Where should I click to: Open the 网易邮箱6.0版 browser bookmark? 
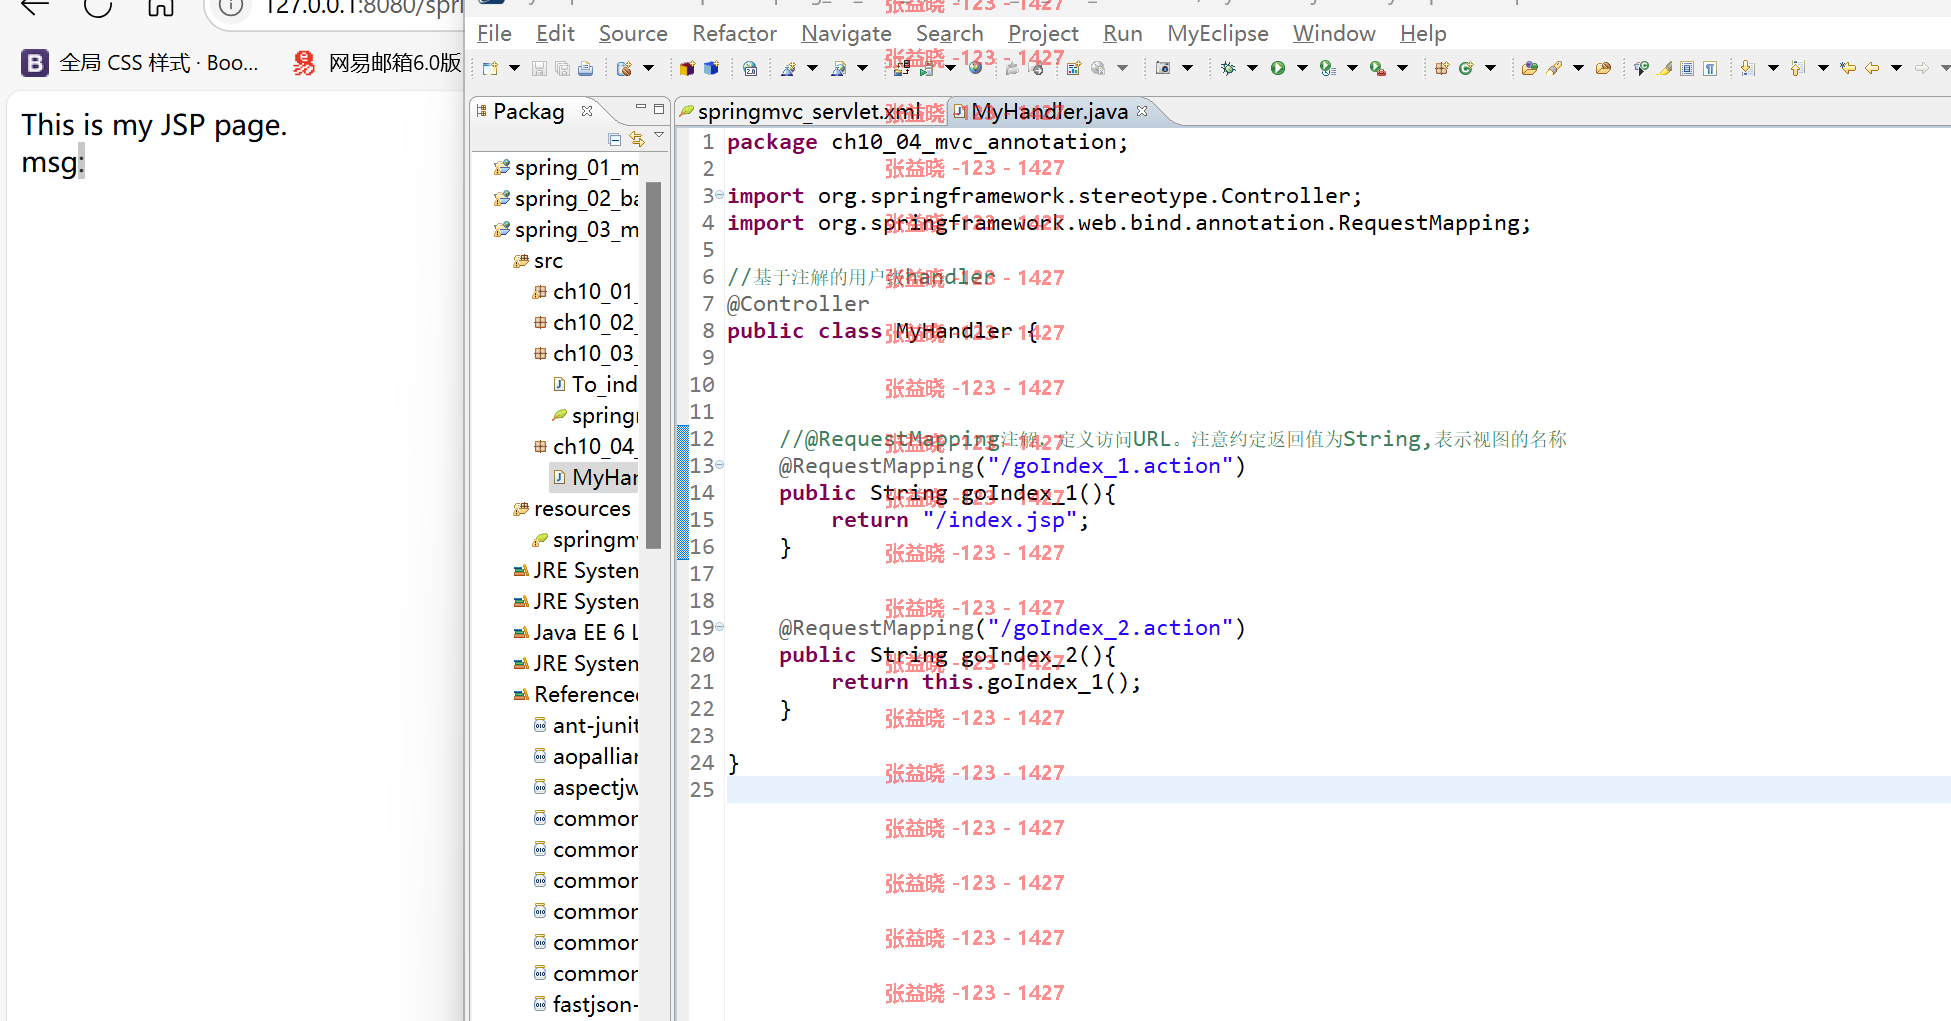pyautogui.click(x=377, y=63)
